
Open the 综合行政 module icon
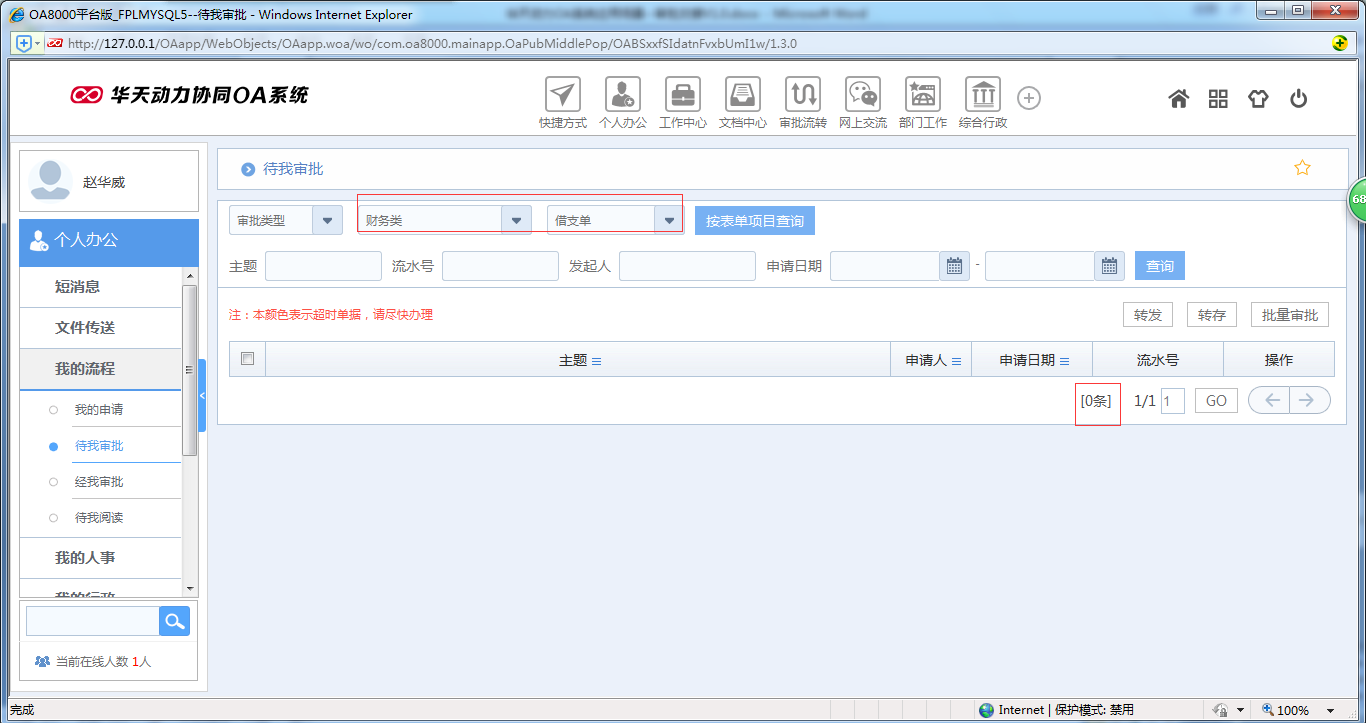pyautogui.click(x=982, y=95)
